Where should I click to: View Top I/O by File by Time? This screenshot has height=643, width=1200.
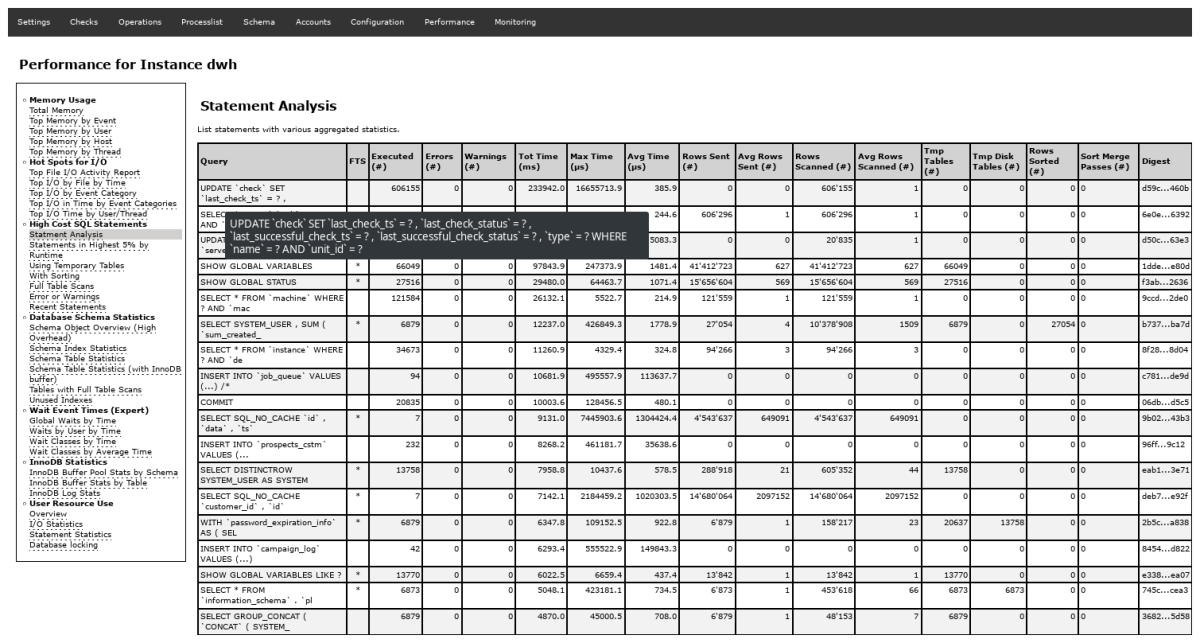[77, 183]
